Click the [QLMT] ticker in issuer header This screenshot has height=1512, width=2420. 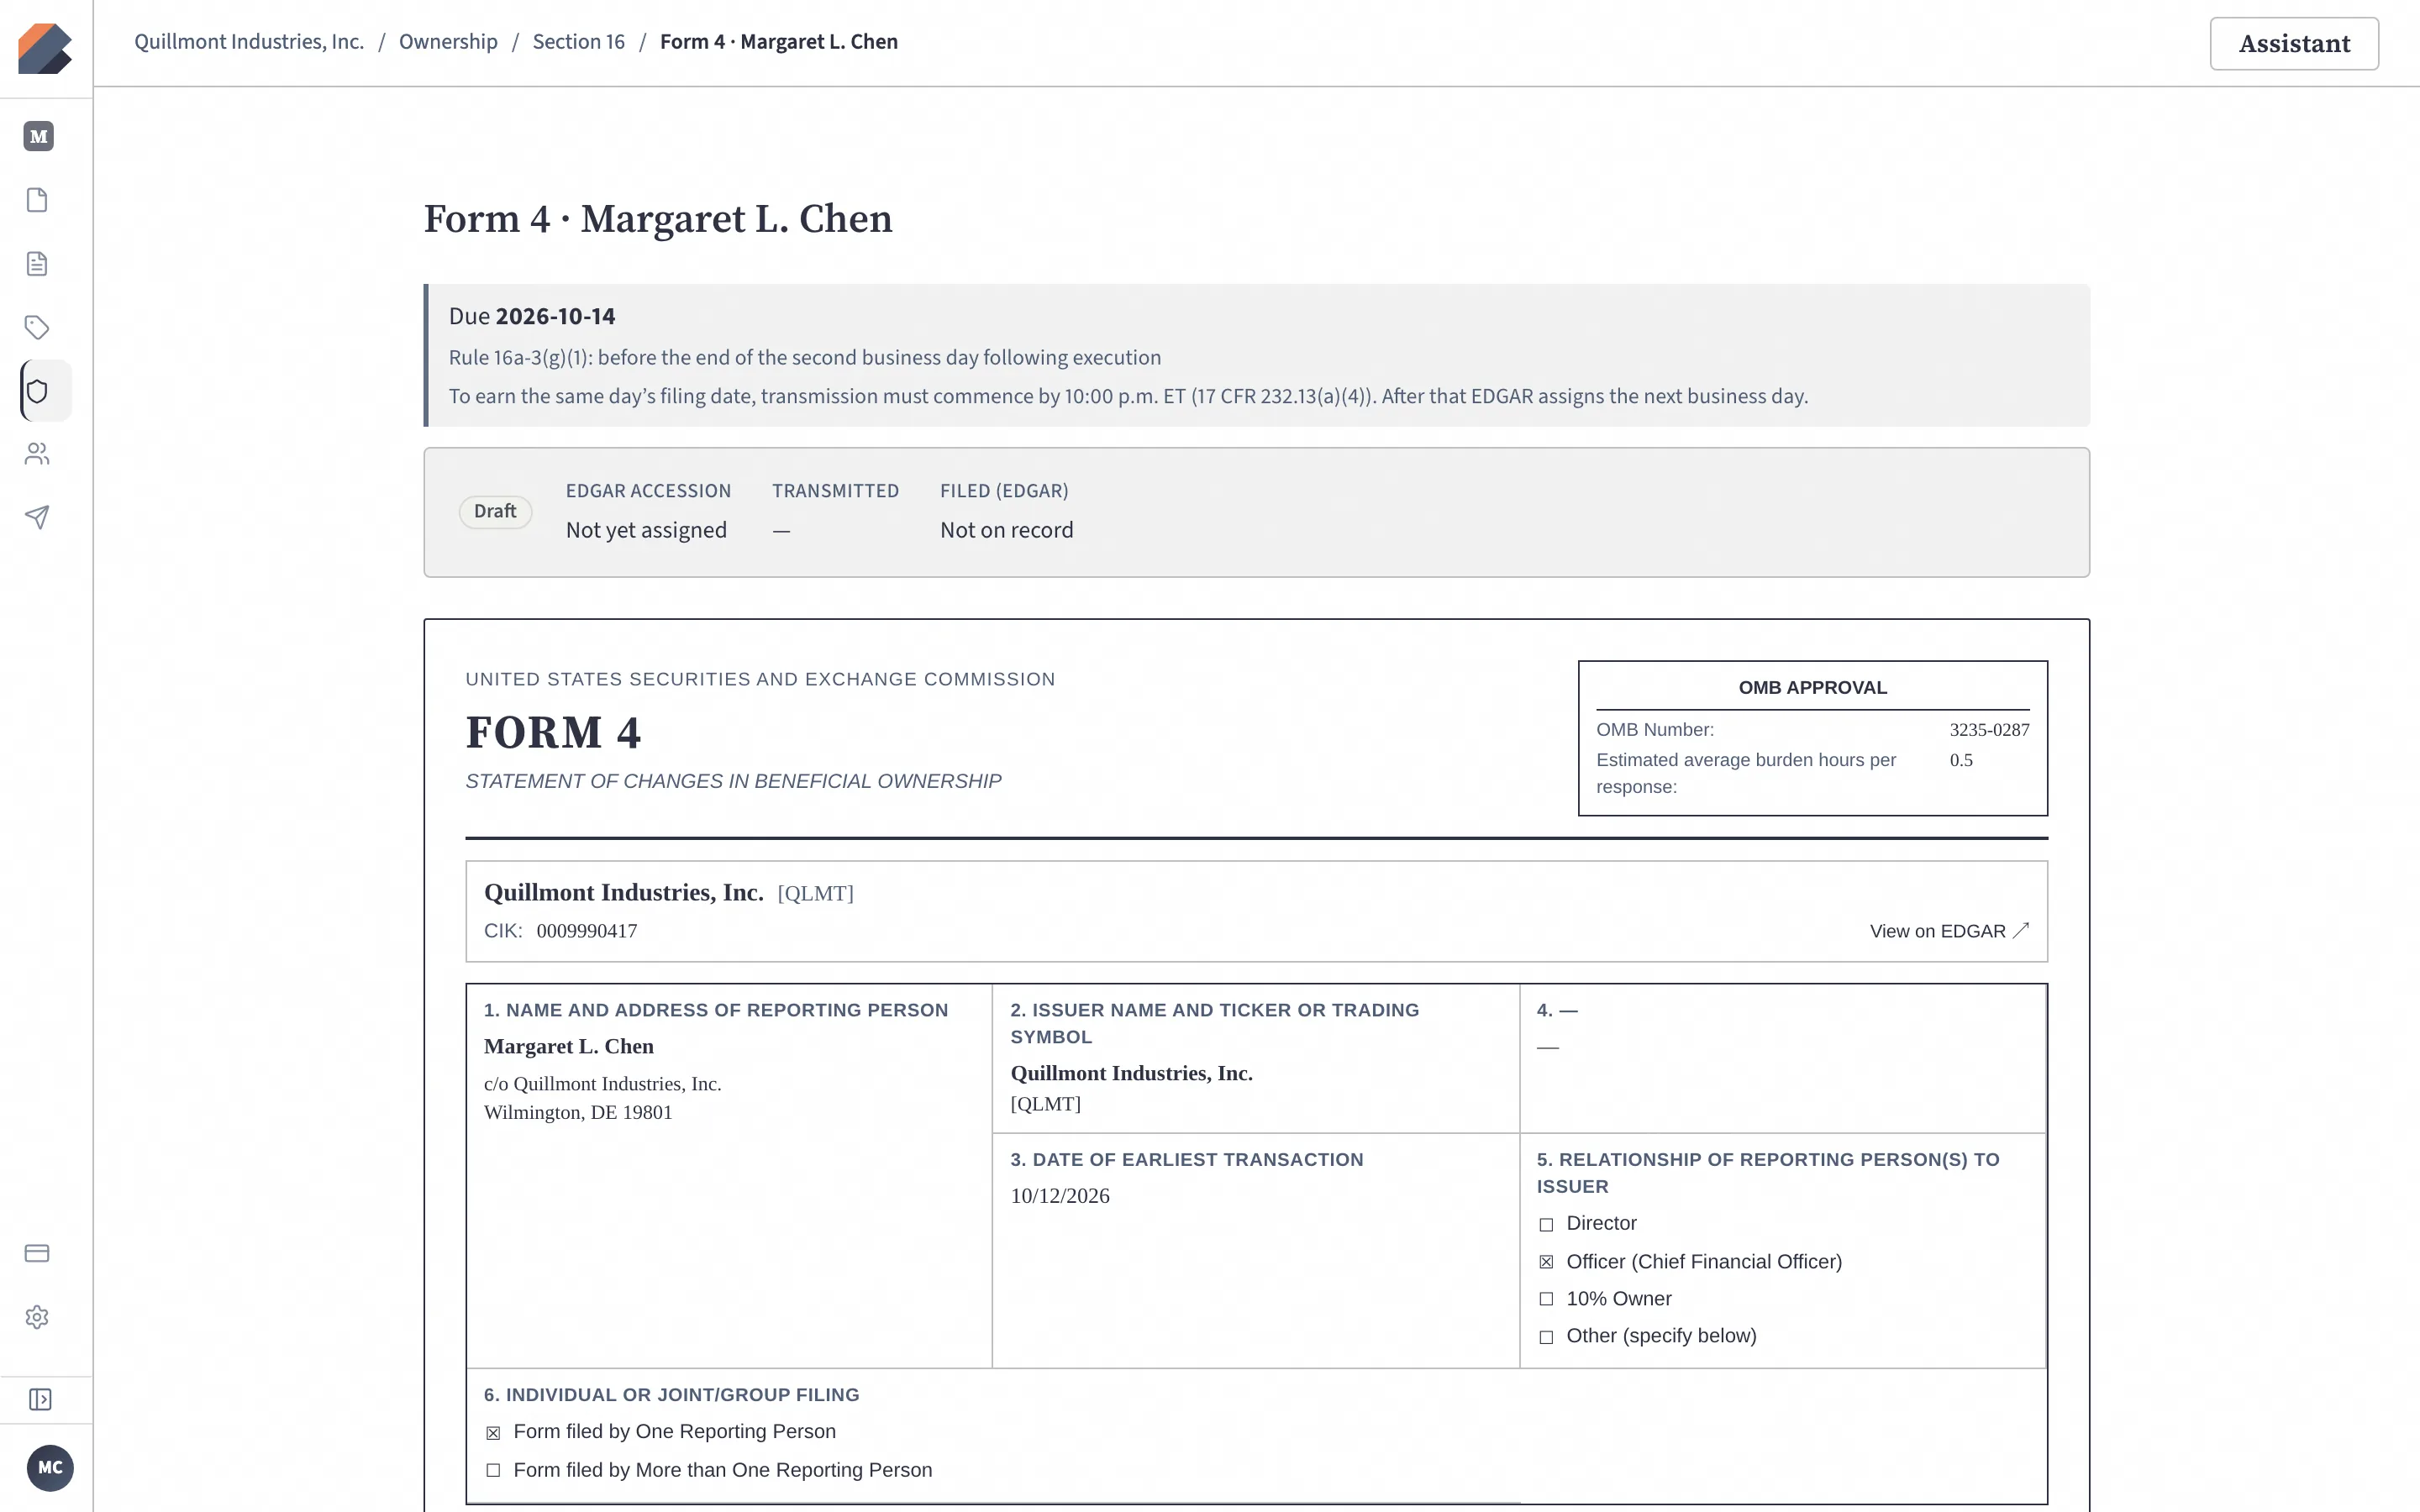tap(815, 893)
